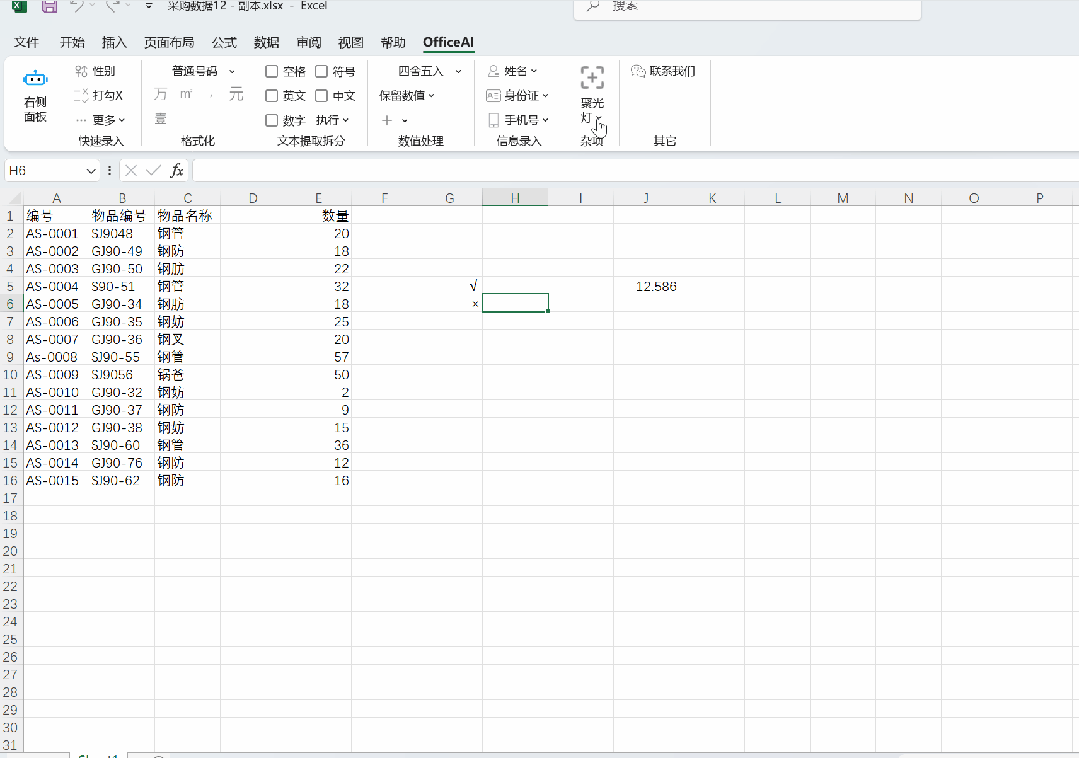
Task: Toggle the 中文 checkbox
Action: click(x=321, y=96)
